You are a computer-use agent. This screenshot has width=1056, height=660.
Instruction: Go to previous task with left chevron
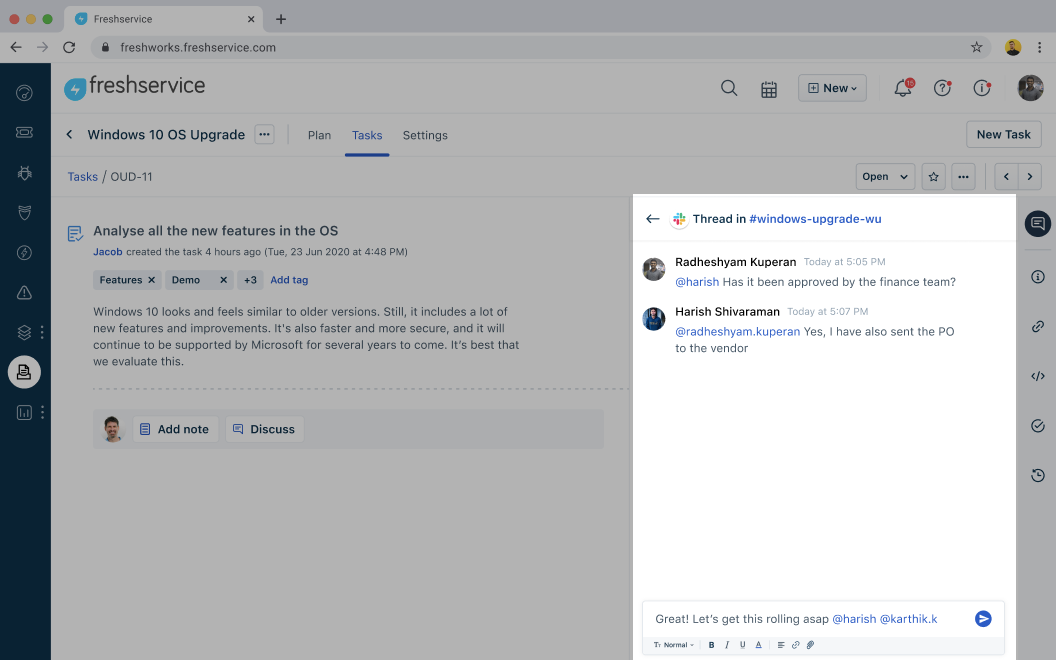coord(1006,176)
